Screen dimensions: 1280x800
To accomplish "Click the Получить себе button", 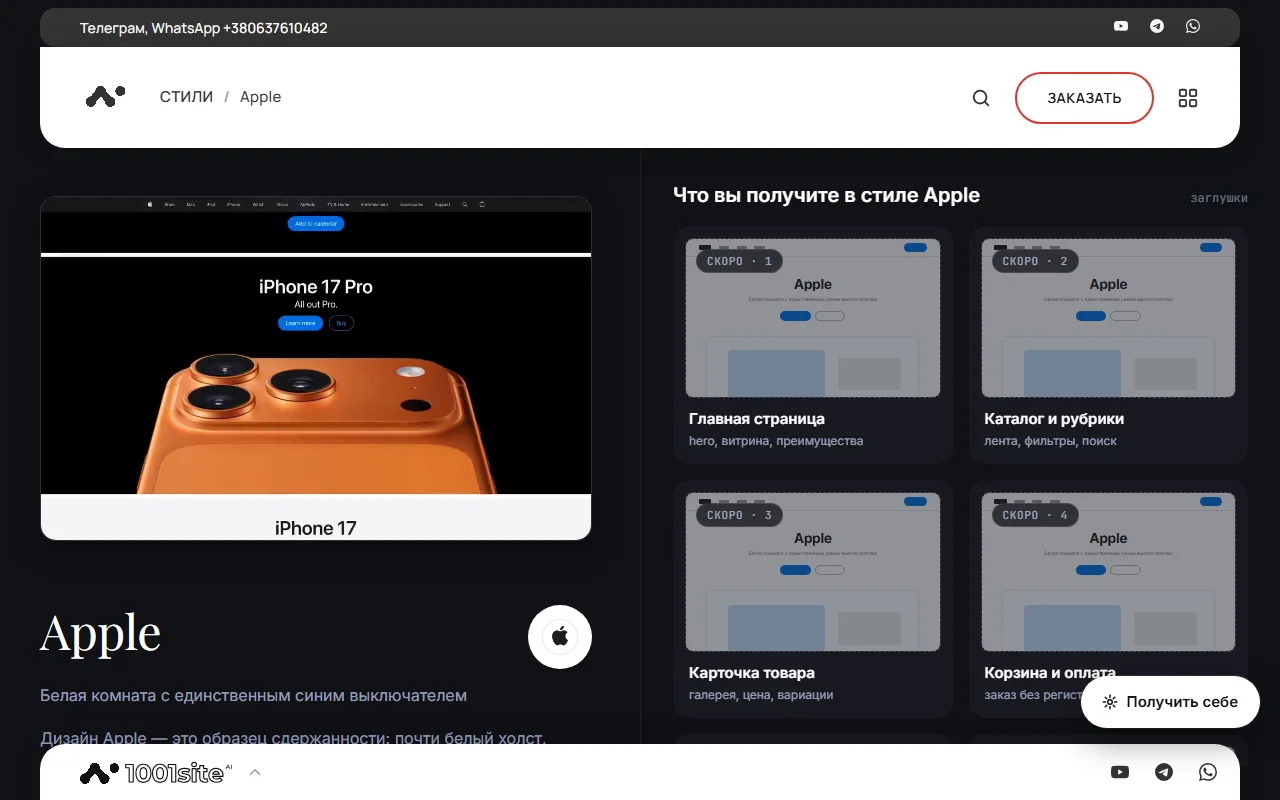I will [x=1170, y=702].
